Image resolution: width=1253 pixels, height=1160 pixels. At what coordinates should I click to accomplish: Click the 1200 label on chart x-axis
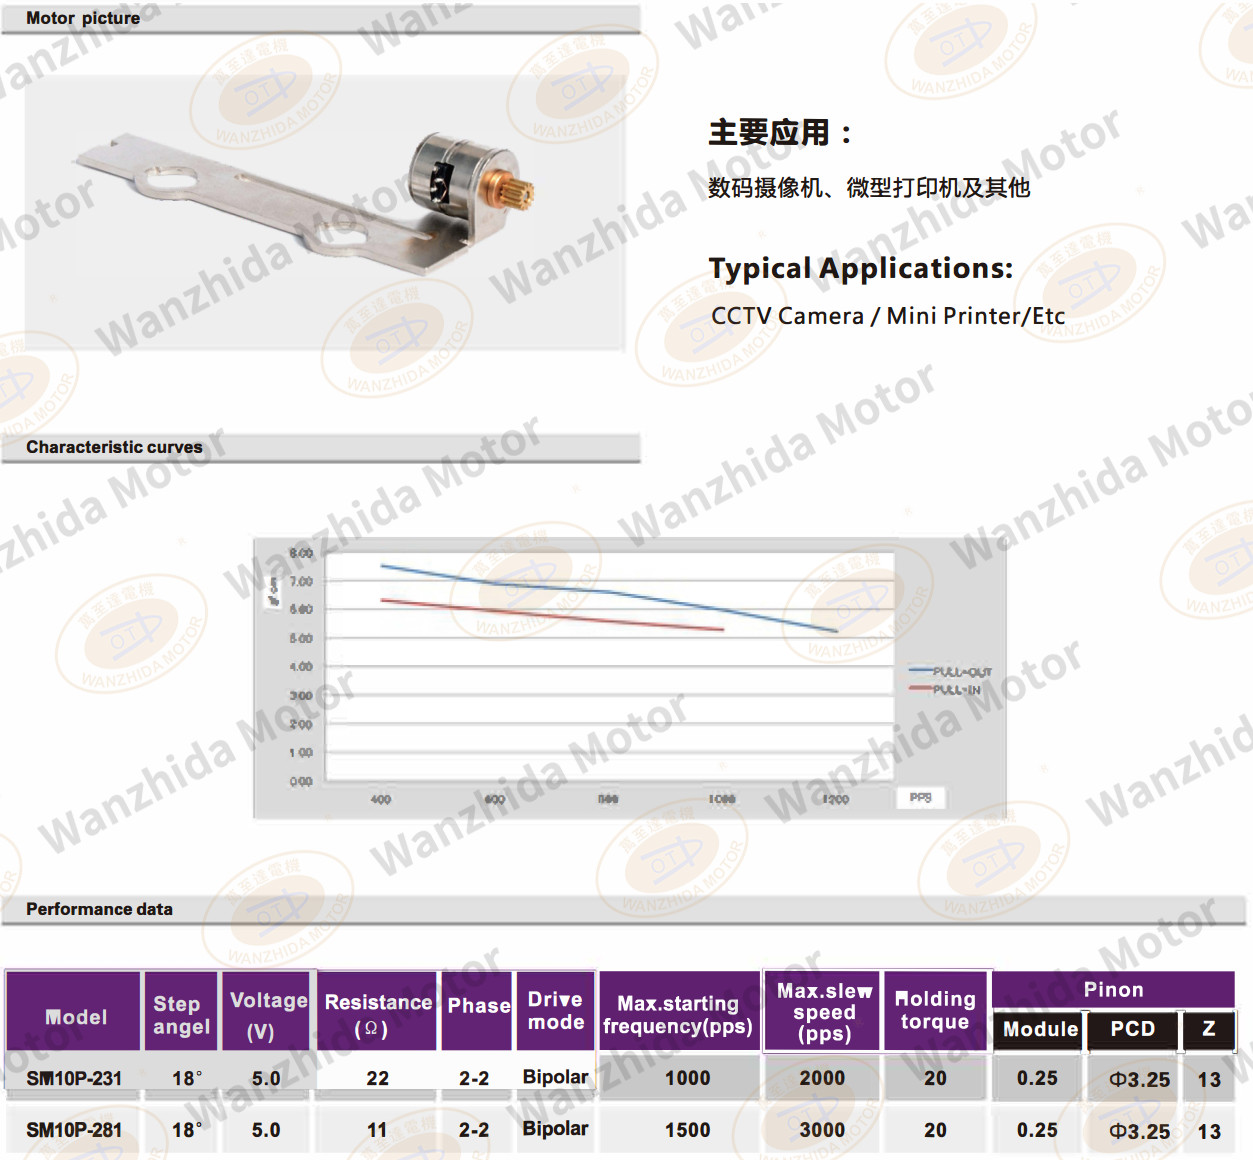tap(835, 799)
